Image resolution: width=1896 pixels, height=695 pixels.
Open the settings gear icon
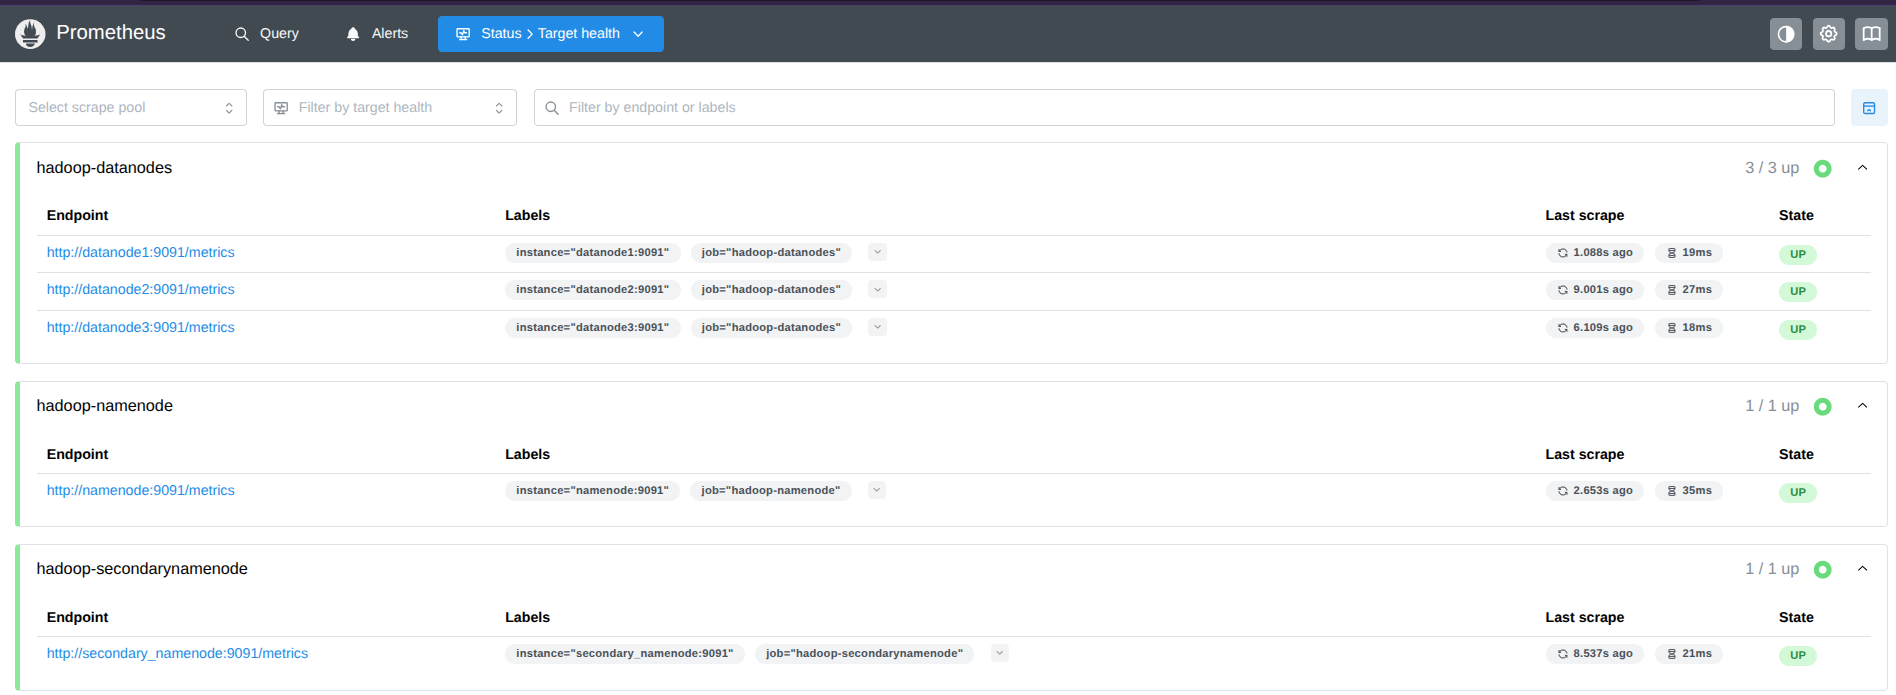click(1828, 34)
